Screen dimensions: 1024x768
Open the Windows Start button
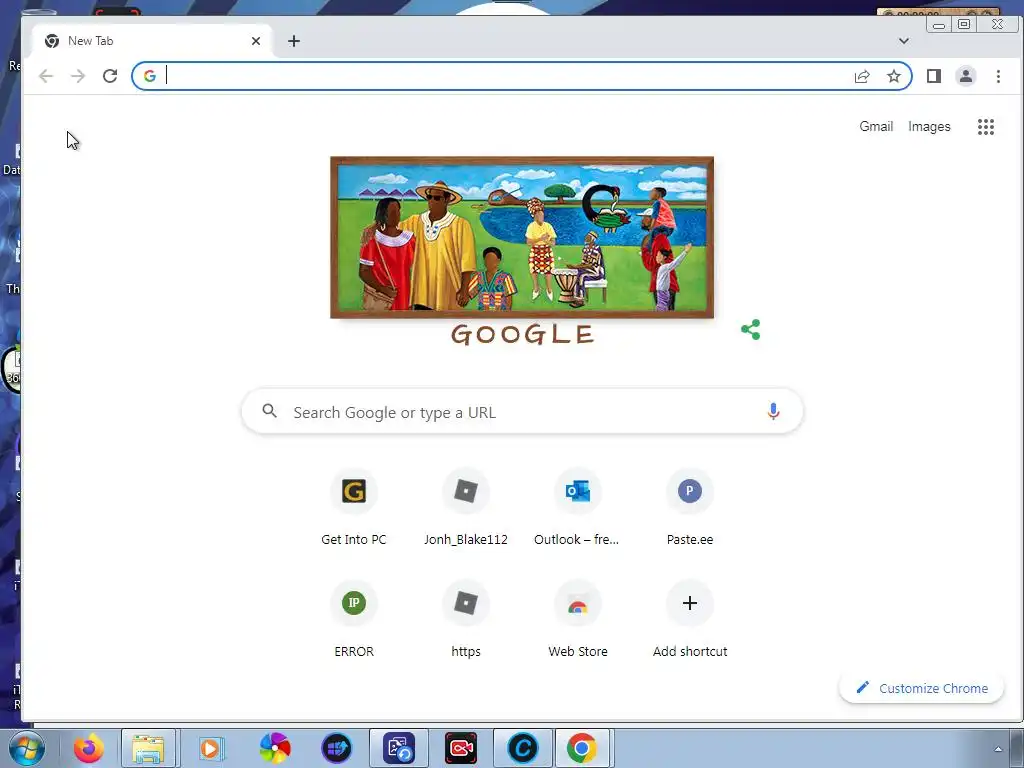coord(27,748)
